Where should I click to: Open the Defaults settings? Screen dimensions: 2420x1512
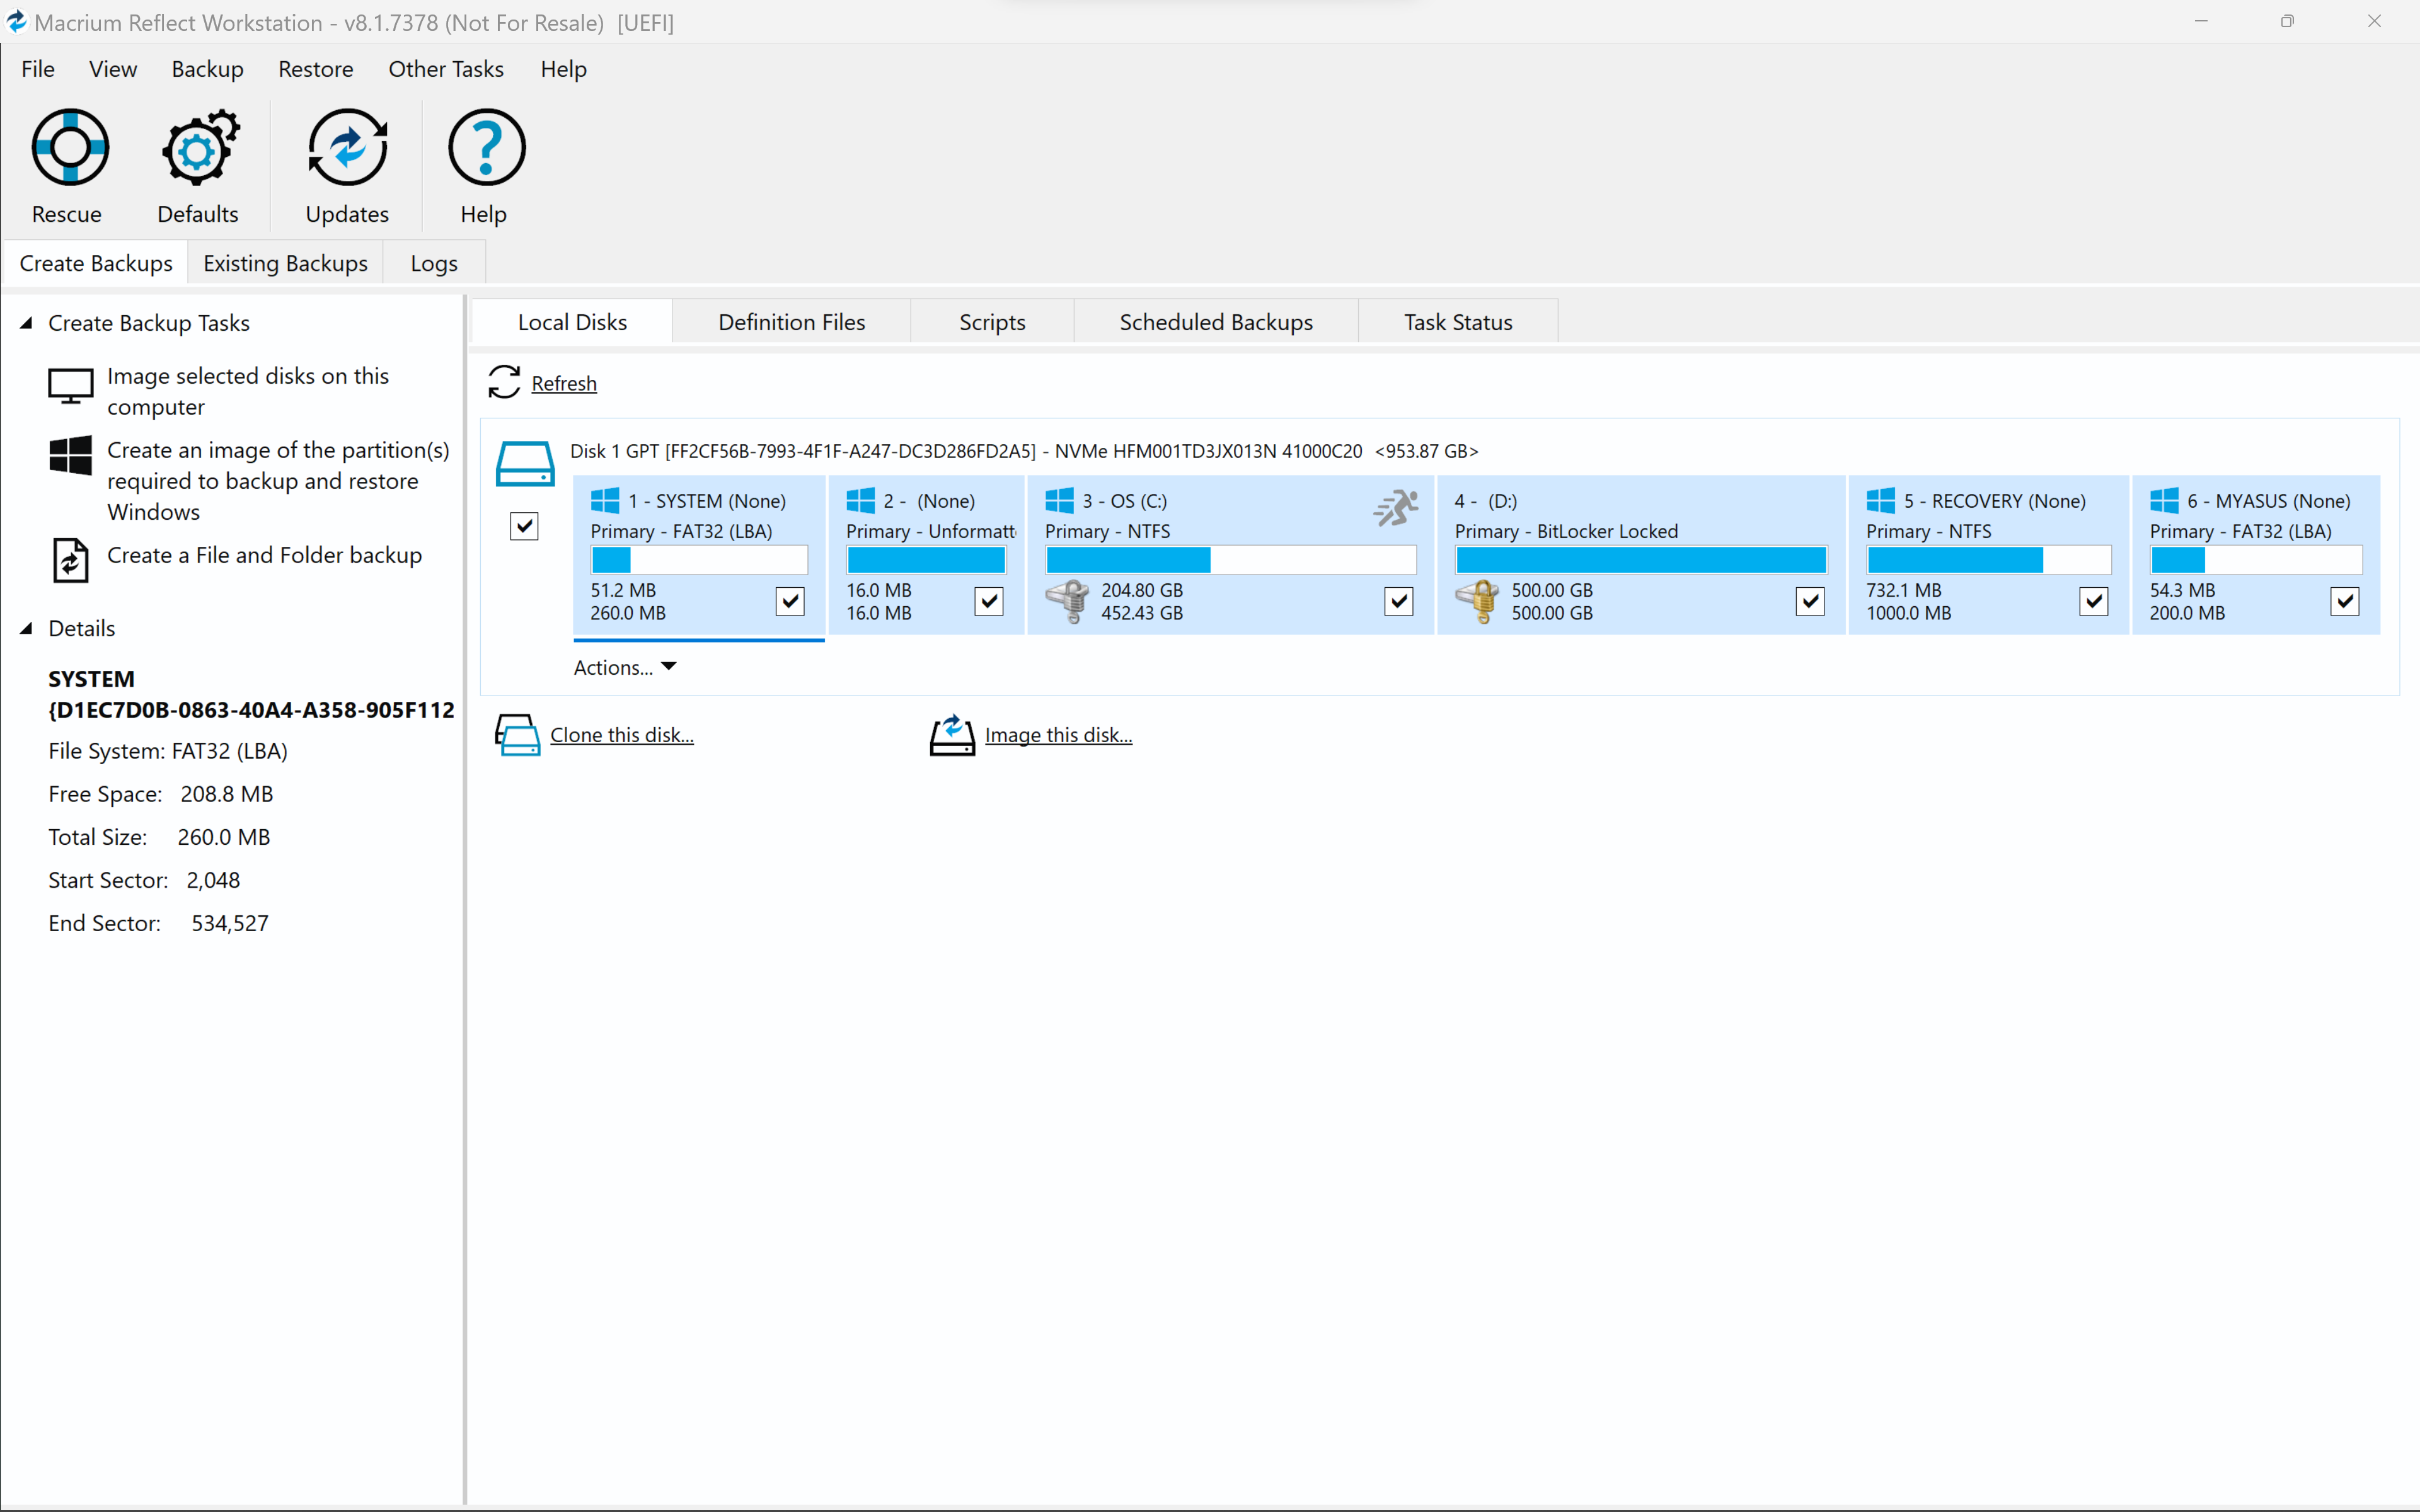[198, 165]
